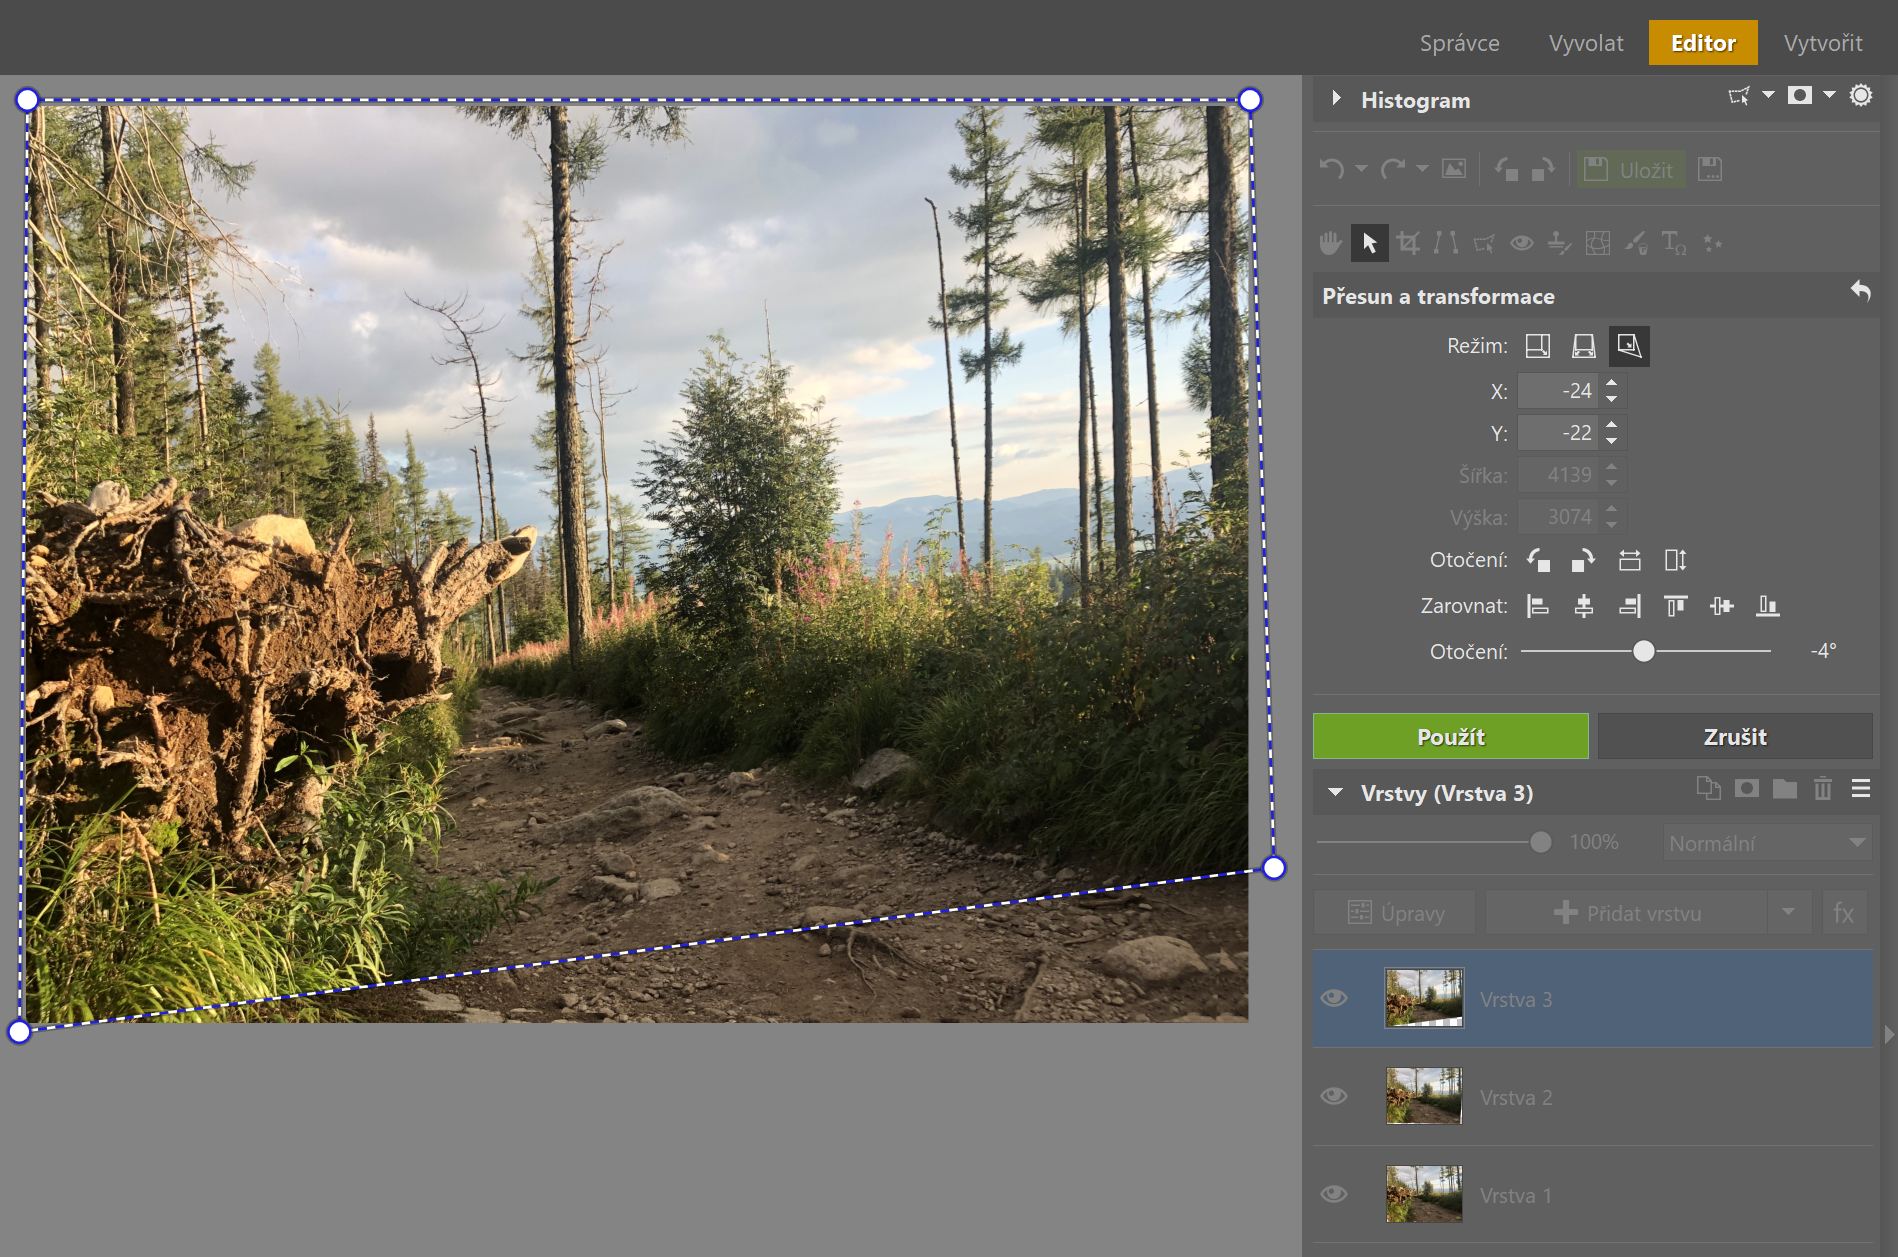Screen dimensions: 1898x1257
Task: Open the Přidat vrstvu dropdown arrow
Action: (1789, 912)
